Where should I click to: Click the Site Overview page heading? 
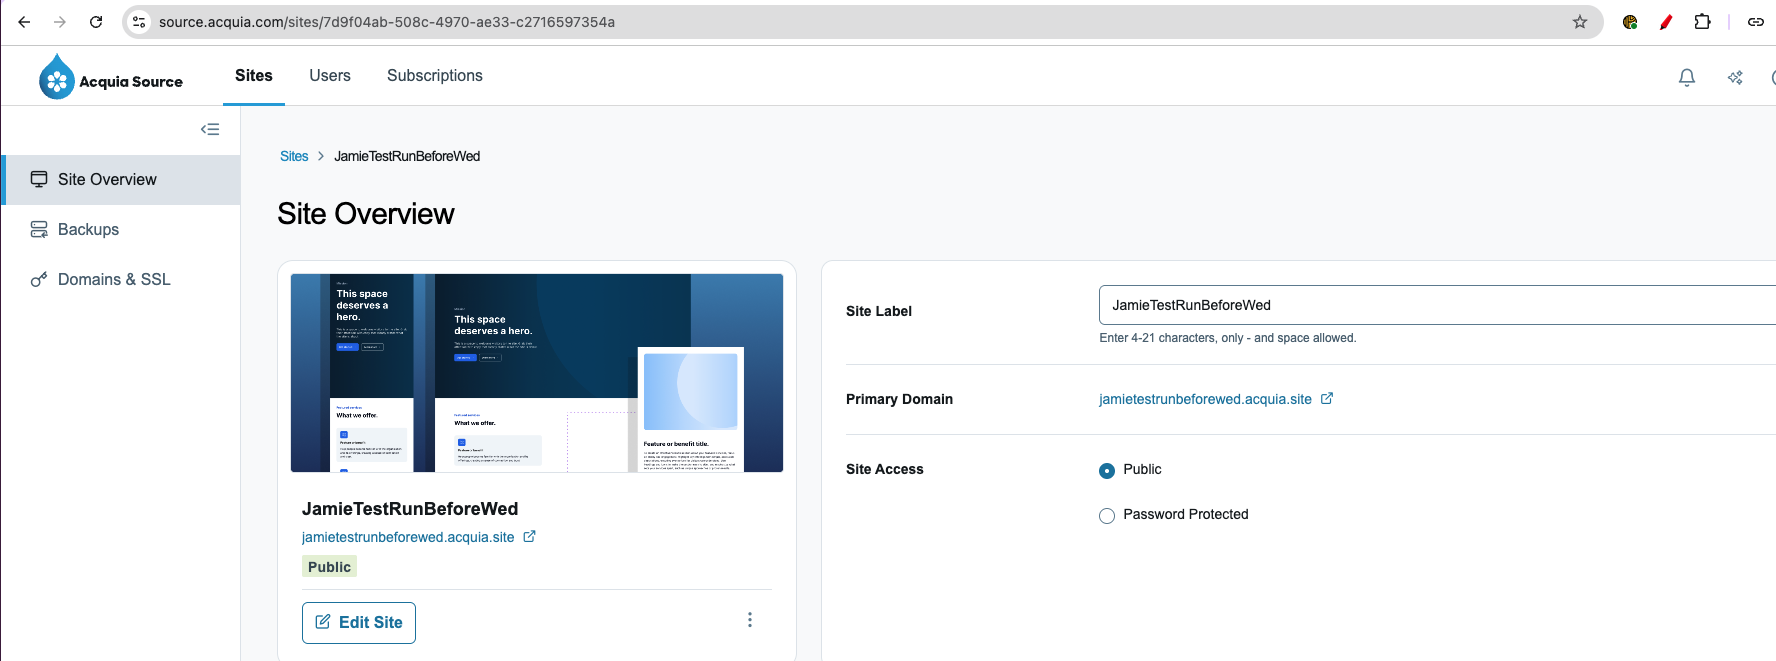coord(366,214)
